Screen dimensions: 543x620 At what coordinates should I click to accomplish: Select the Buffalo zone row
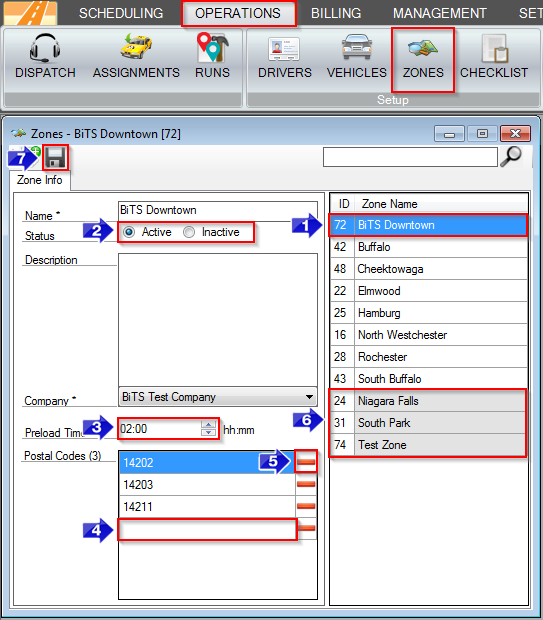point(429,247)
